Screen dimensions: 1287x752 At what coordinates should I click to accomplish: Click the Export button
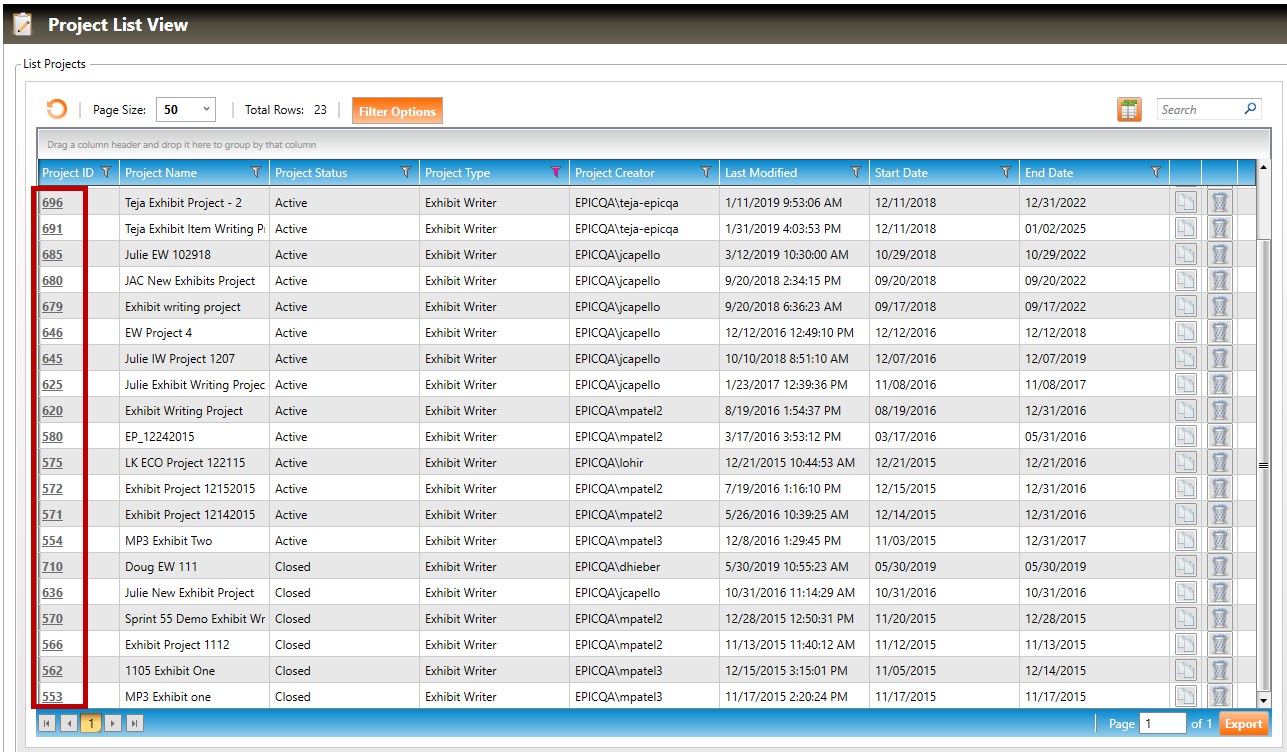click(x=1243, y=724)
